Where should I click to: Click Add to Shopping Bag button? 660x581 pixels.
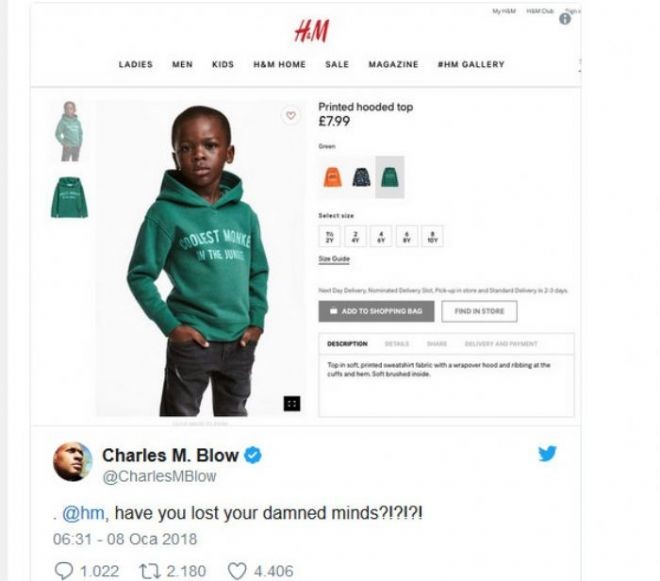tap(376, 311)
